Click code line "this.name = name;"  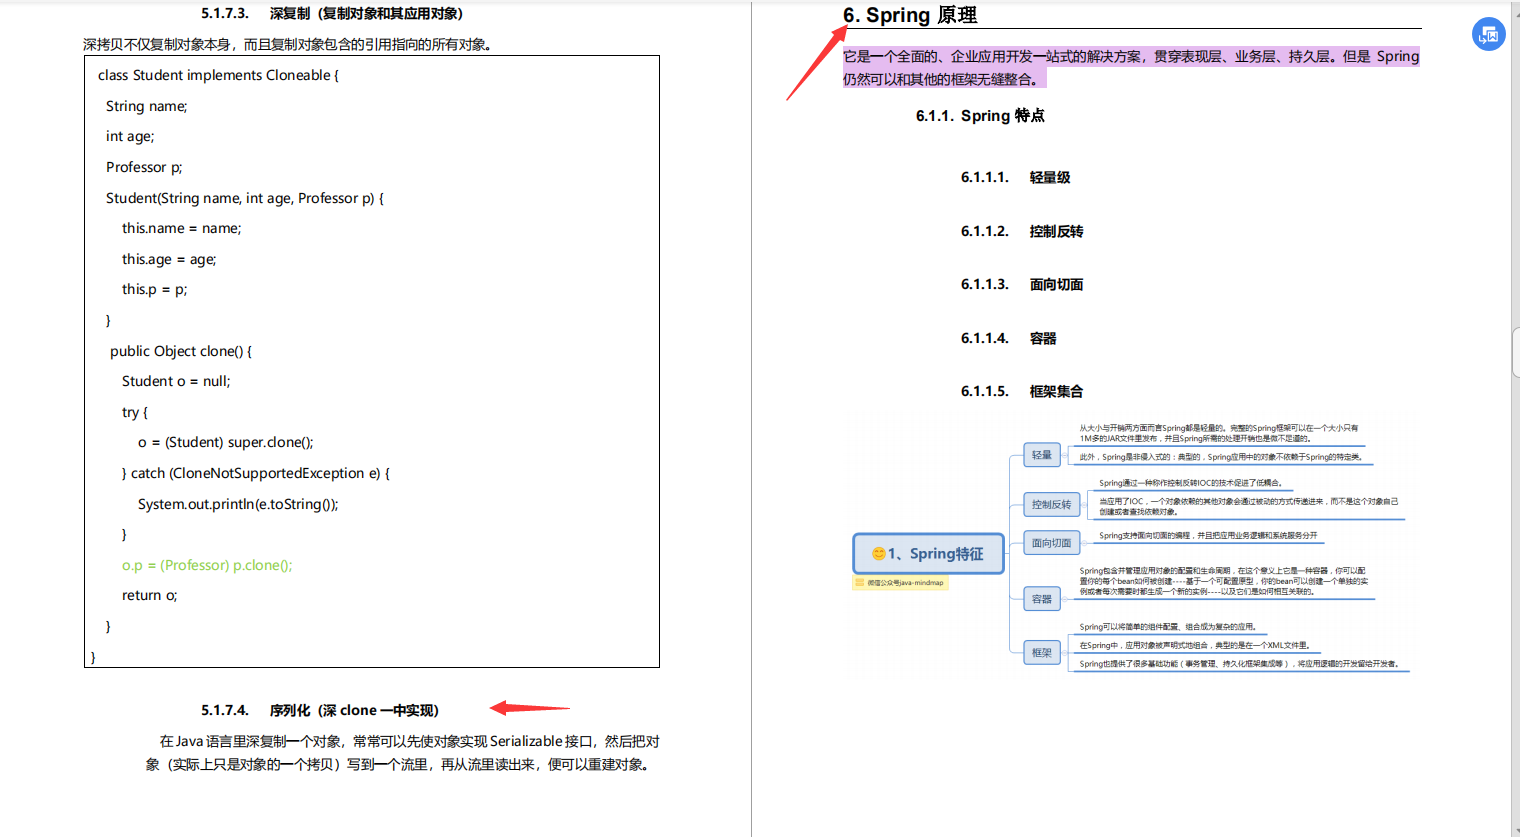click(x=181, y=228)
